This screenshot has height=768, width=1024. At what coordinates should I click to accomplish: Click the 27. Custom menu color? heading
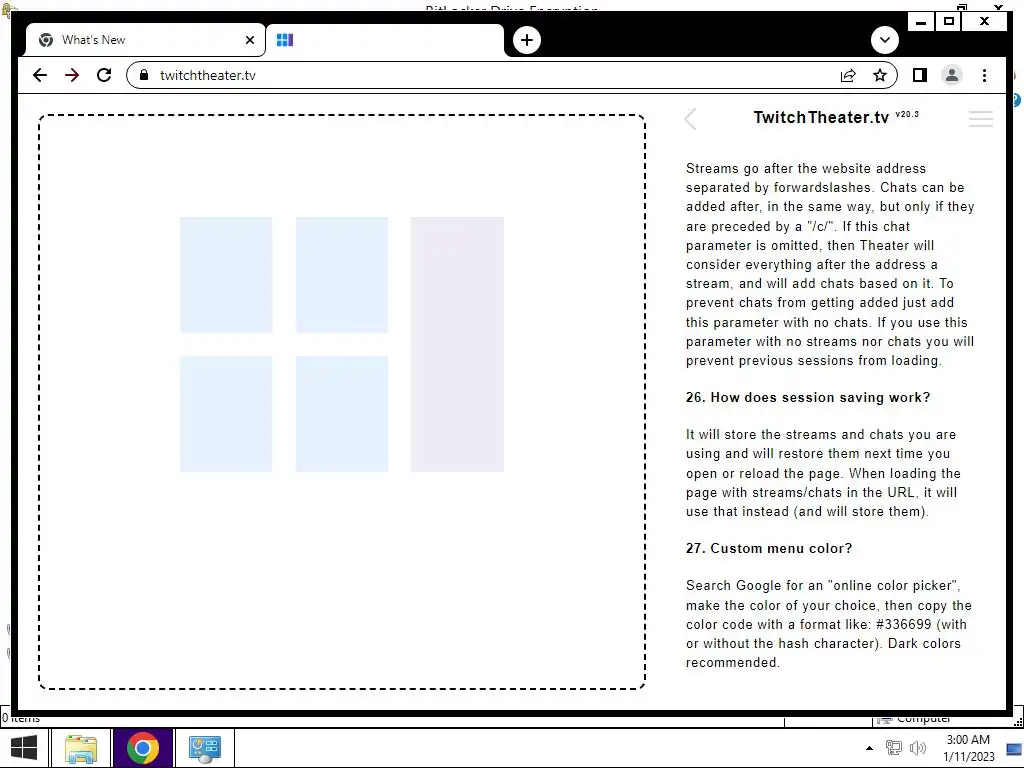[x=769, y=549]
